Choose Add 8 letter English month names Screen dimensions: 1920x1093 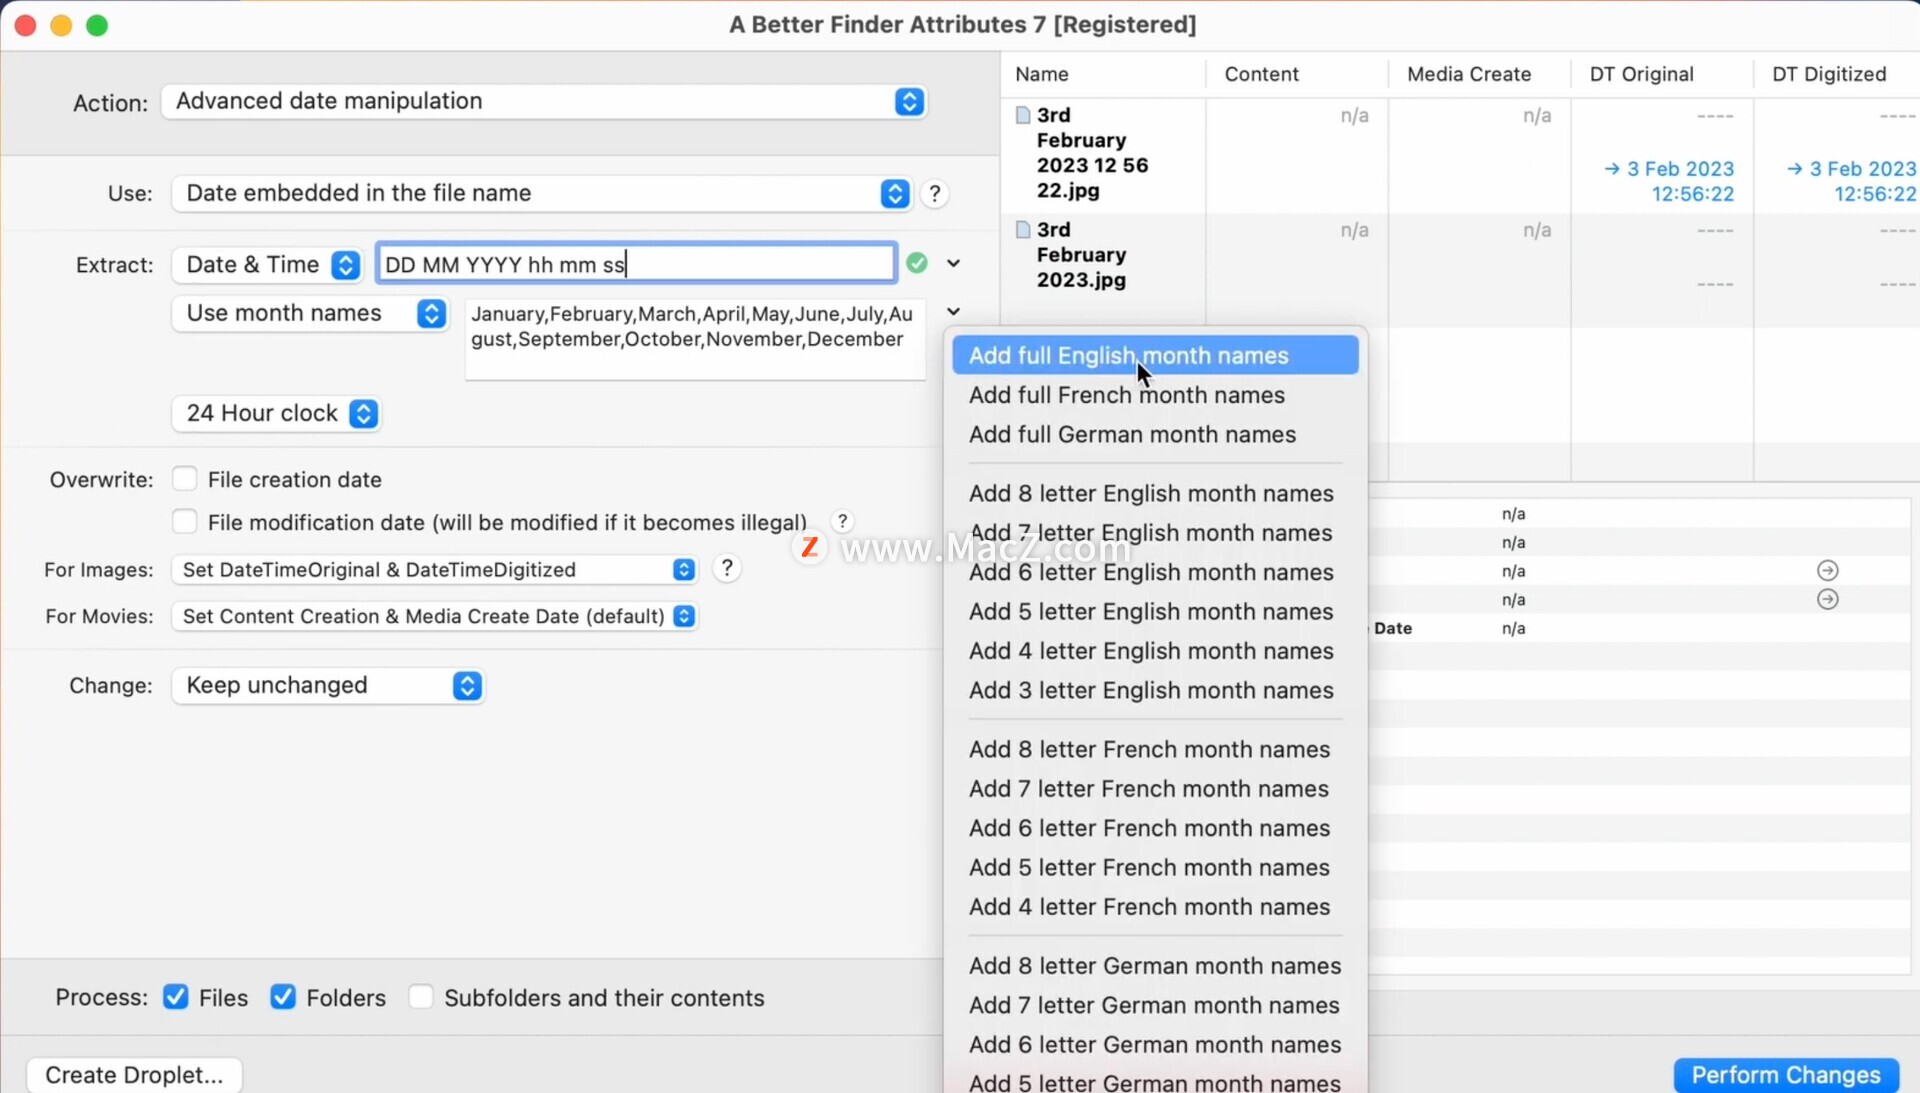coord(1155,493)
